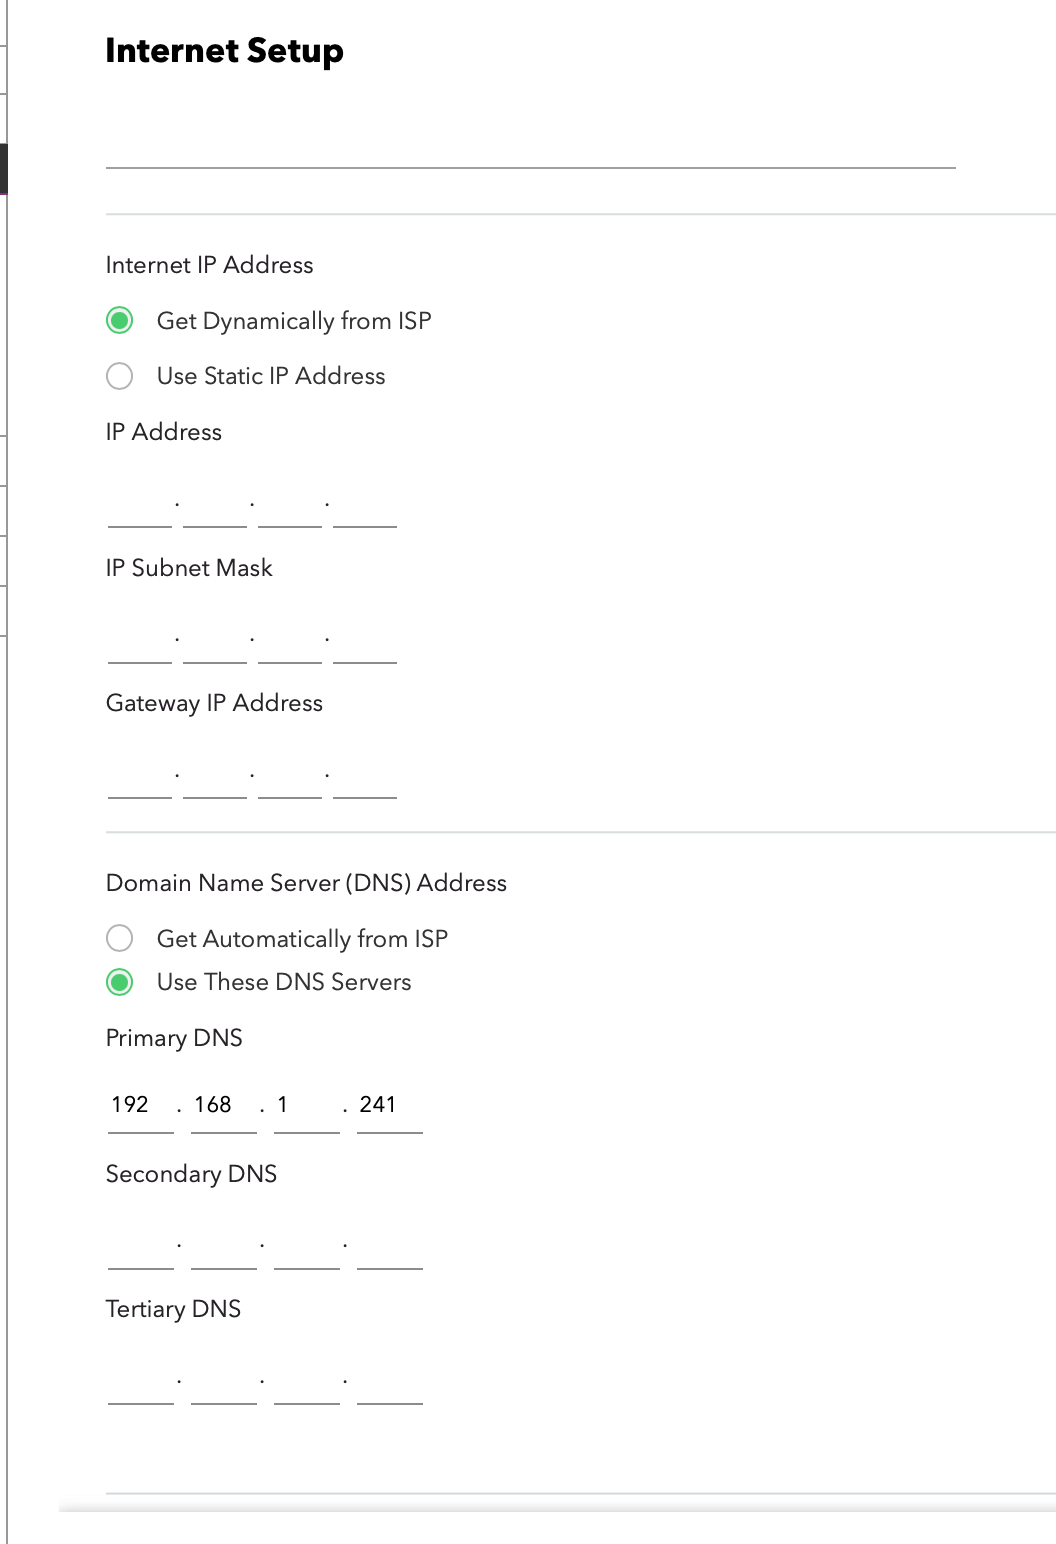This screenshot has height=1544, width=1056.
Task: Click the first octet of Tertiary DNS
Action: click(141, 1382)
